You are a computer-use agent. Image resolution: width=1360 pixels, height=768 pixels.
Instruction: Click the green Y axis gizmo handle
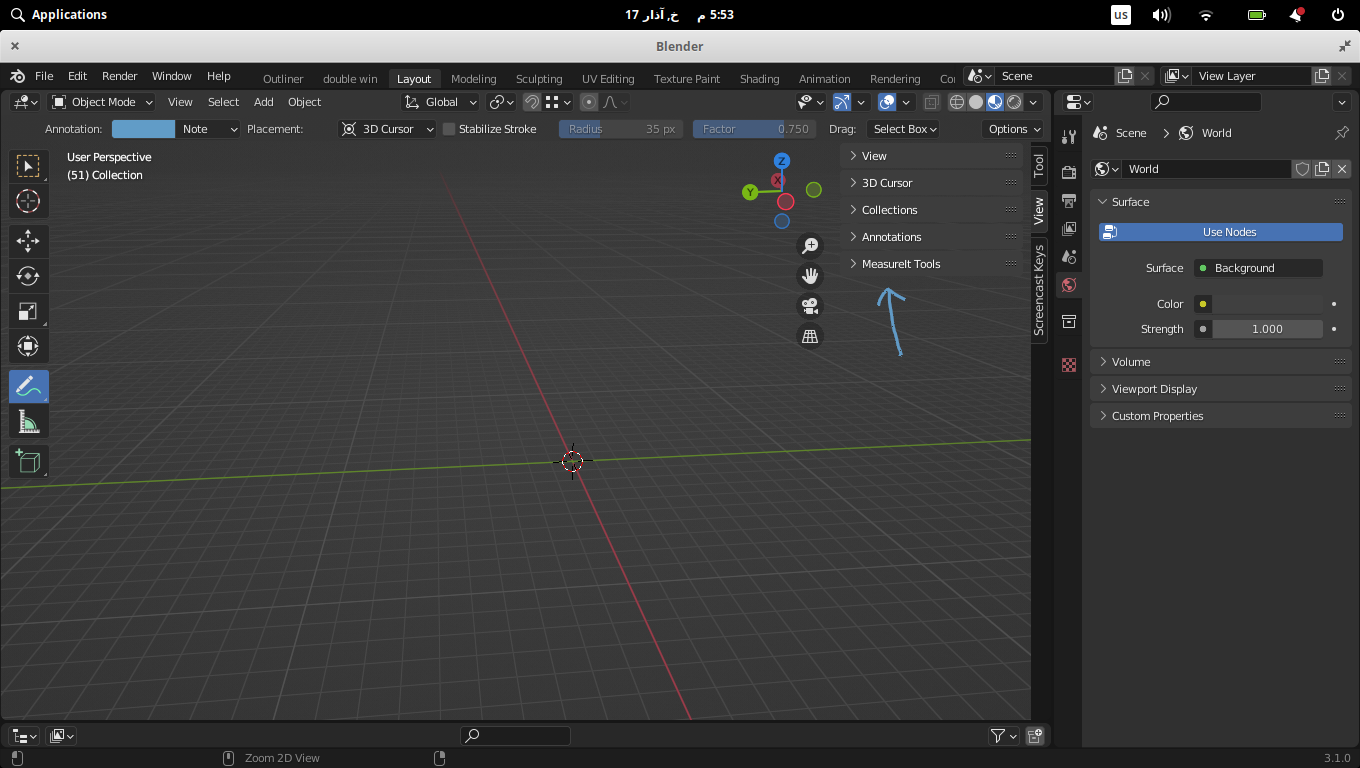750,192
